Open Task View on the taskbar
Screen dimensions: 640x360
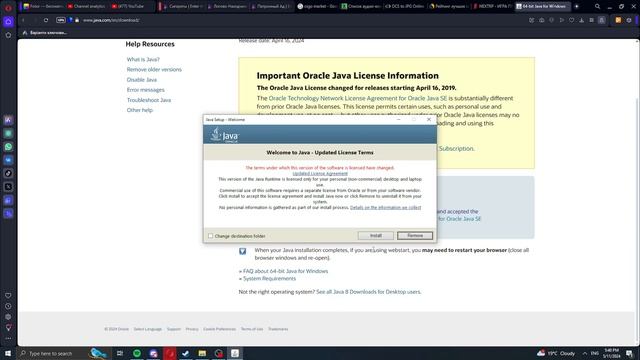[x=120, y=353]
